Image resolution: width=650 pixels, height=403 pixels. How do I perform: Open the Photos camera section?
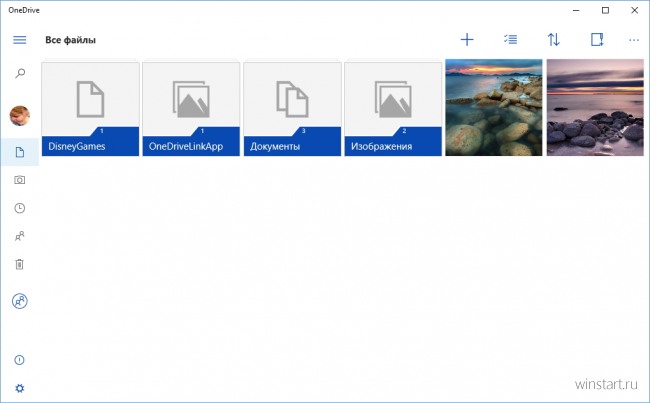click(19, 180)
